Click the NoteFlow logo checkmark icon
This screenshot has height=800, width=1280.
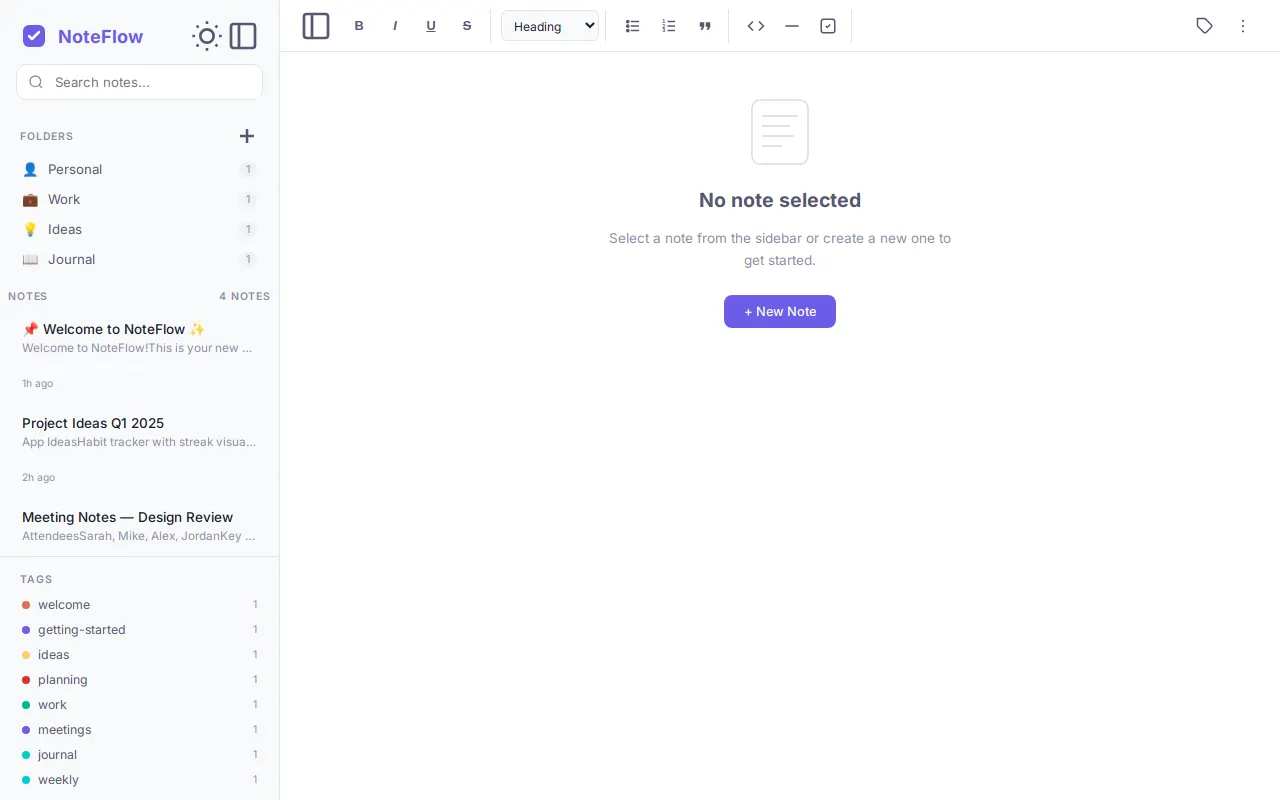tap(34, 36)
